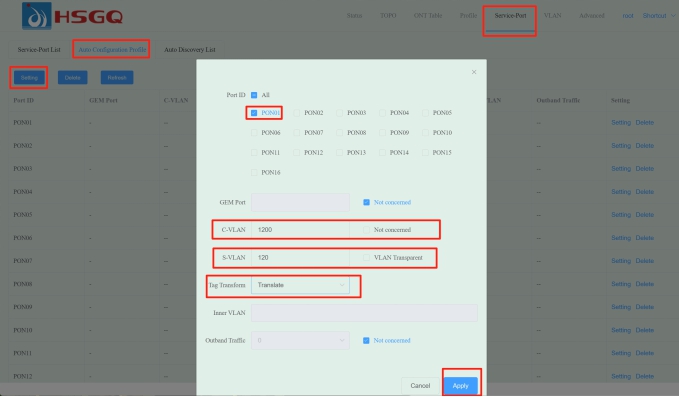Screen dimensions: 679x397
Task: Open the VLAN menu in top navigation
Action: (x=553, y=16)
